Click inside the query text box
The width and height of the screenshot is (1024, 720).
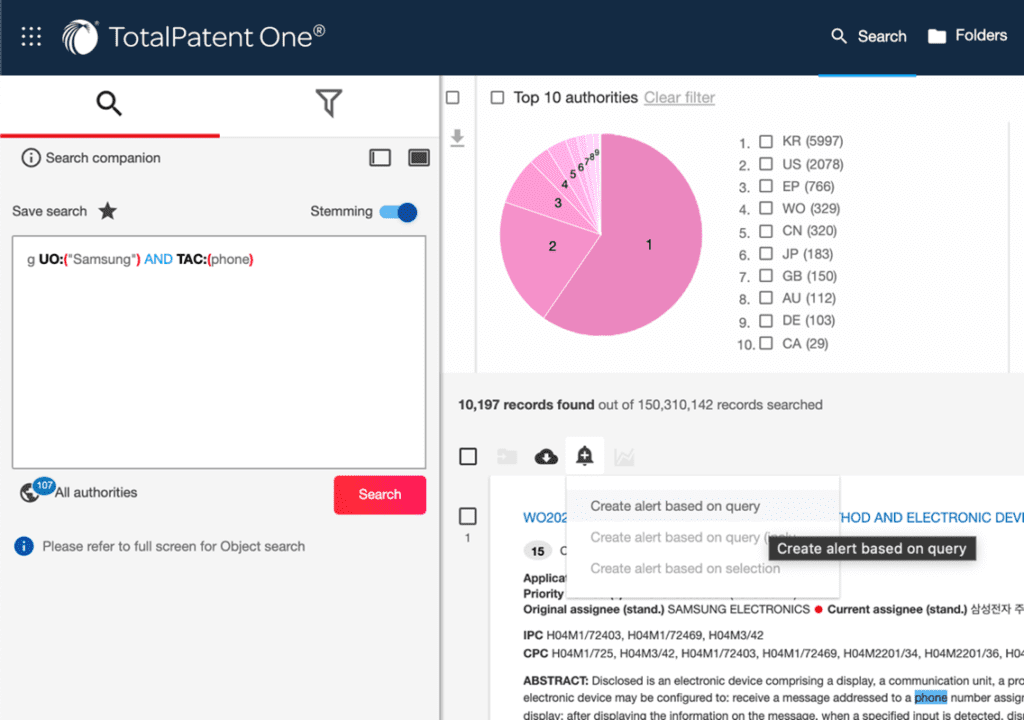click(x=219, y=352)
